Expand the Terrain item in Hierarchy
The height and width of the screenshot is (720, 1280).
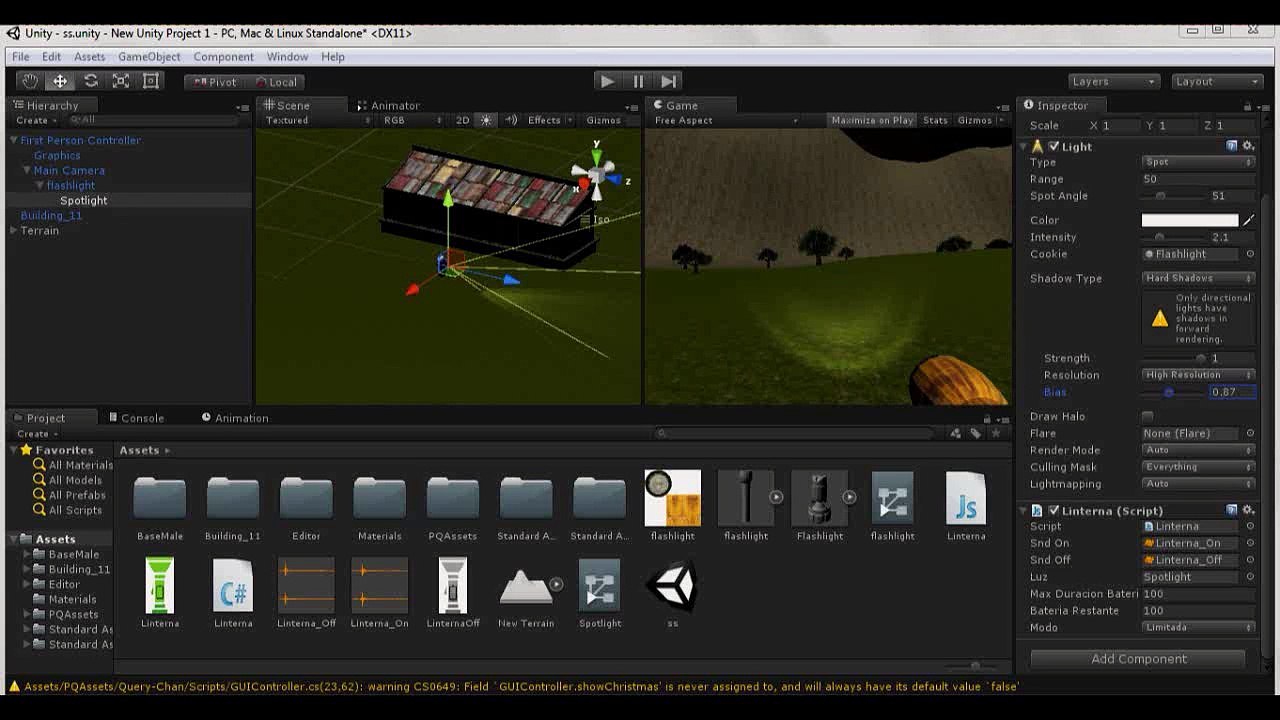tap(14, 230)
